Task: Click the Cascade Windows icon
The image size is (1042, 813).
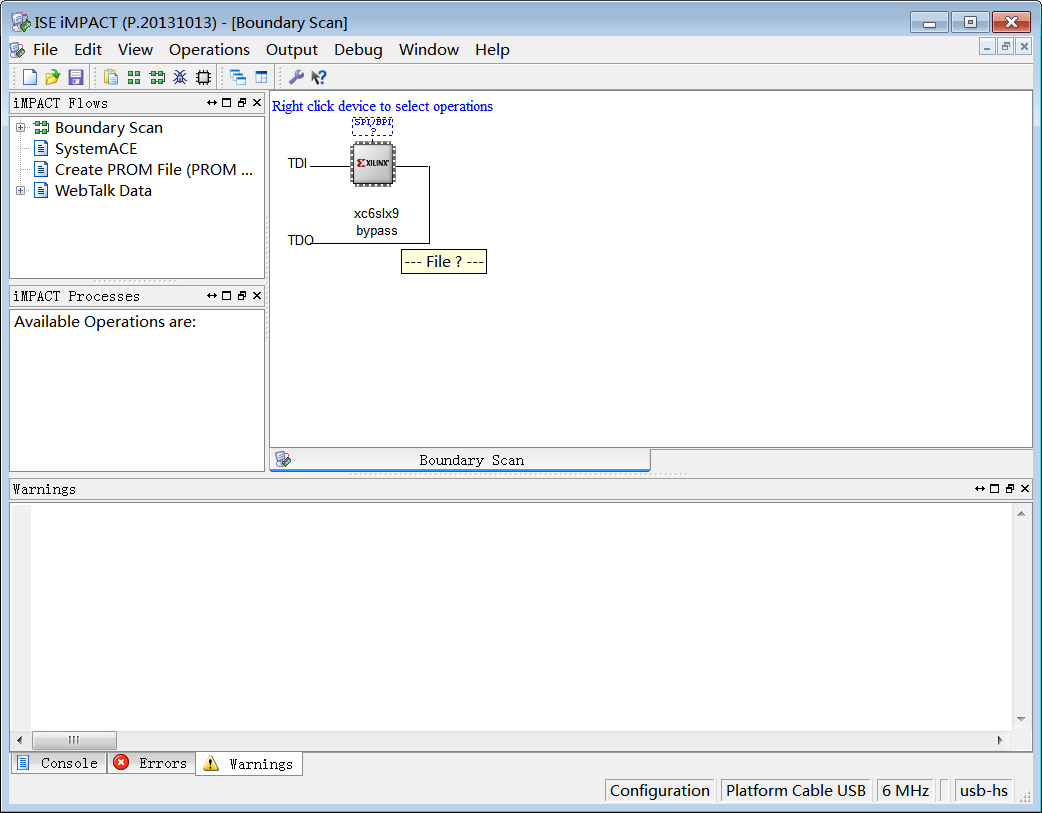Action: click(x=237, y=76)
